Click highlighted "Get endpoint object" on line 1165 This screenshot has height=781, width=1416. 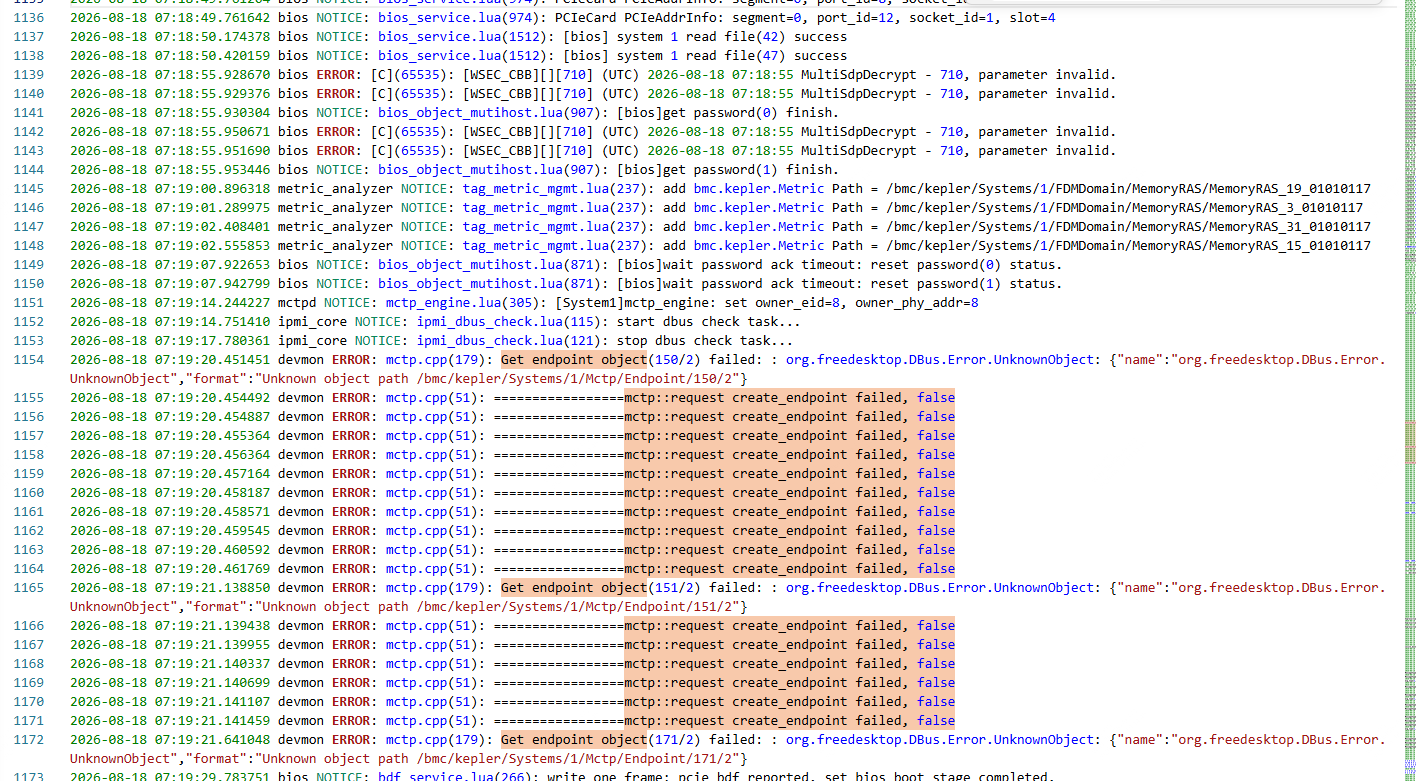tap(574, 588)
